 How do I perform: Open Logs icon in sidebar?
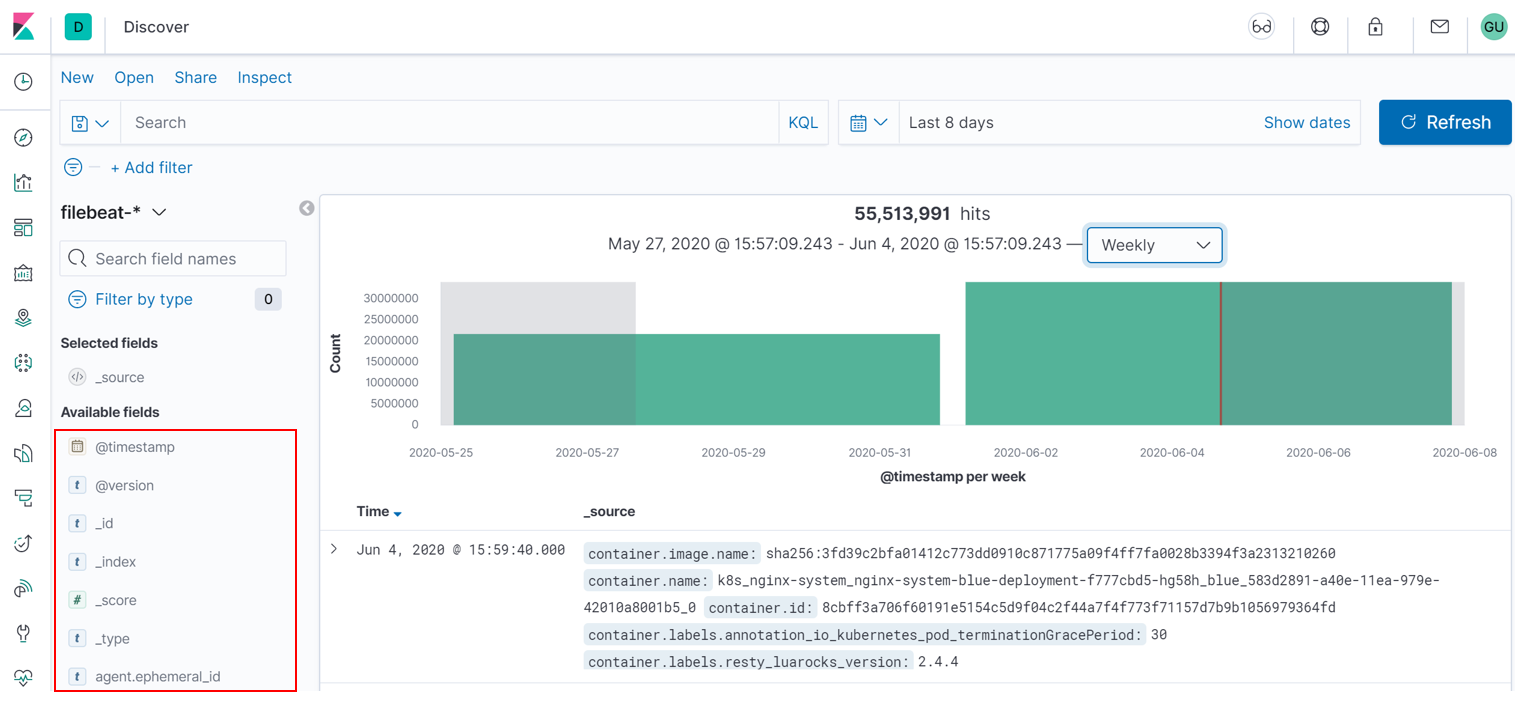pos(24,454)
